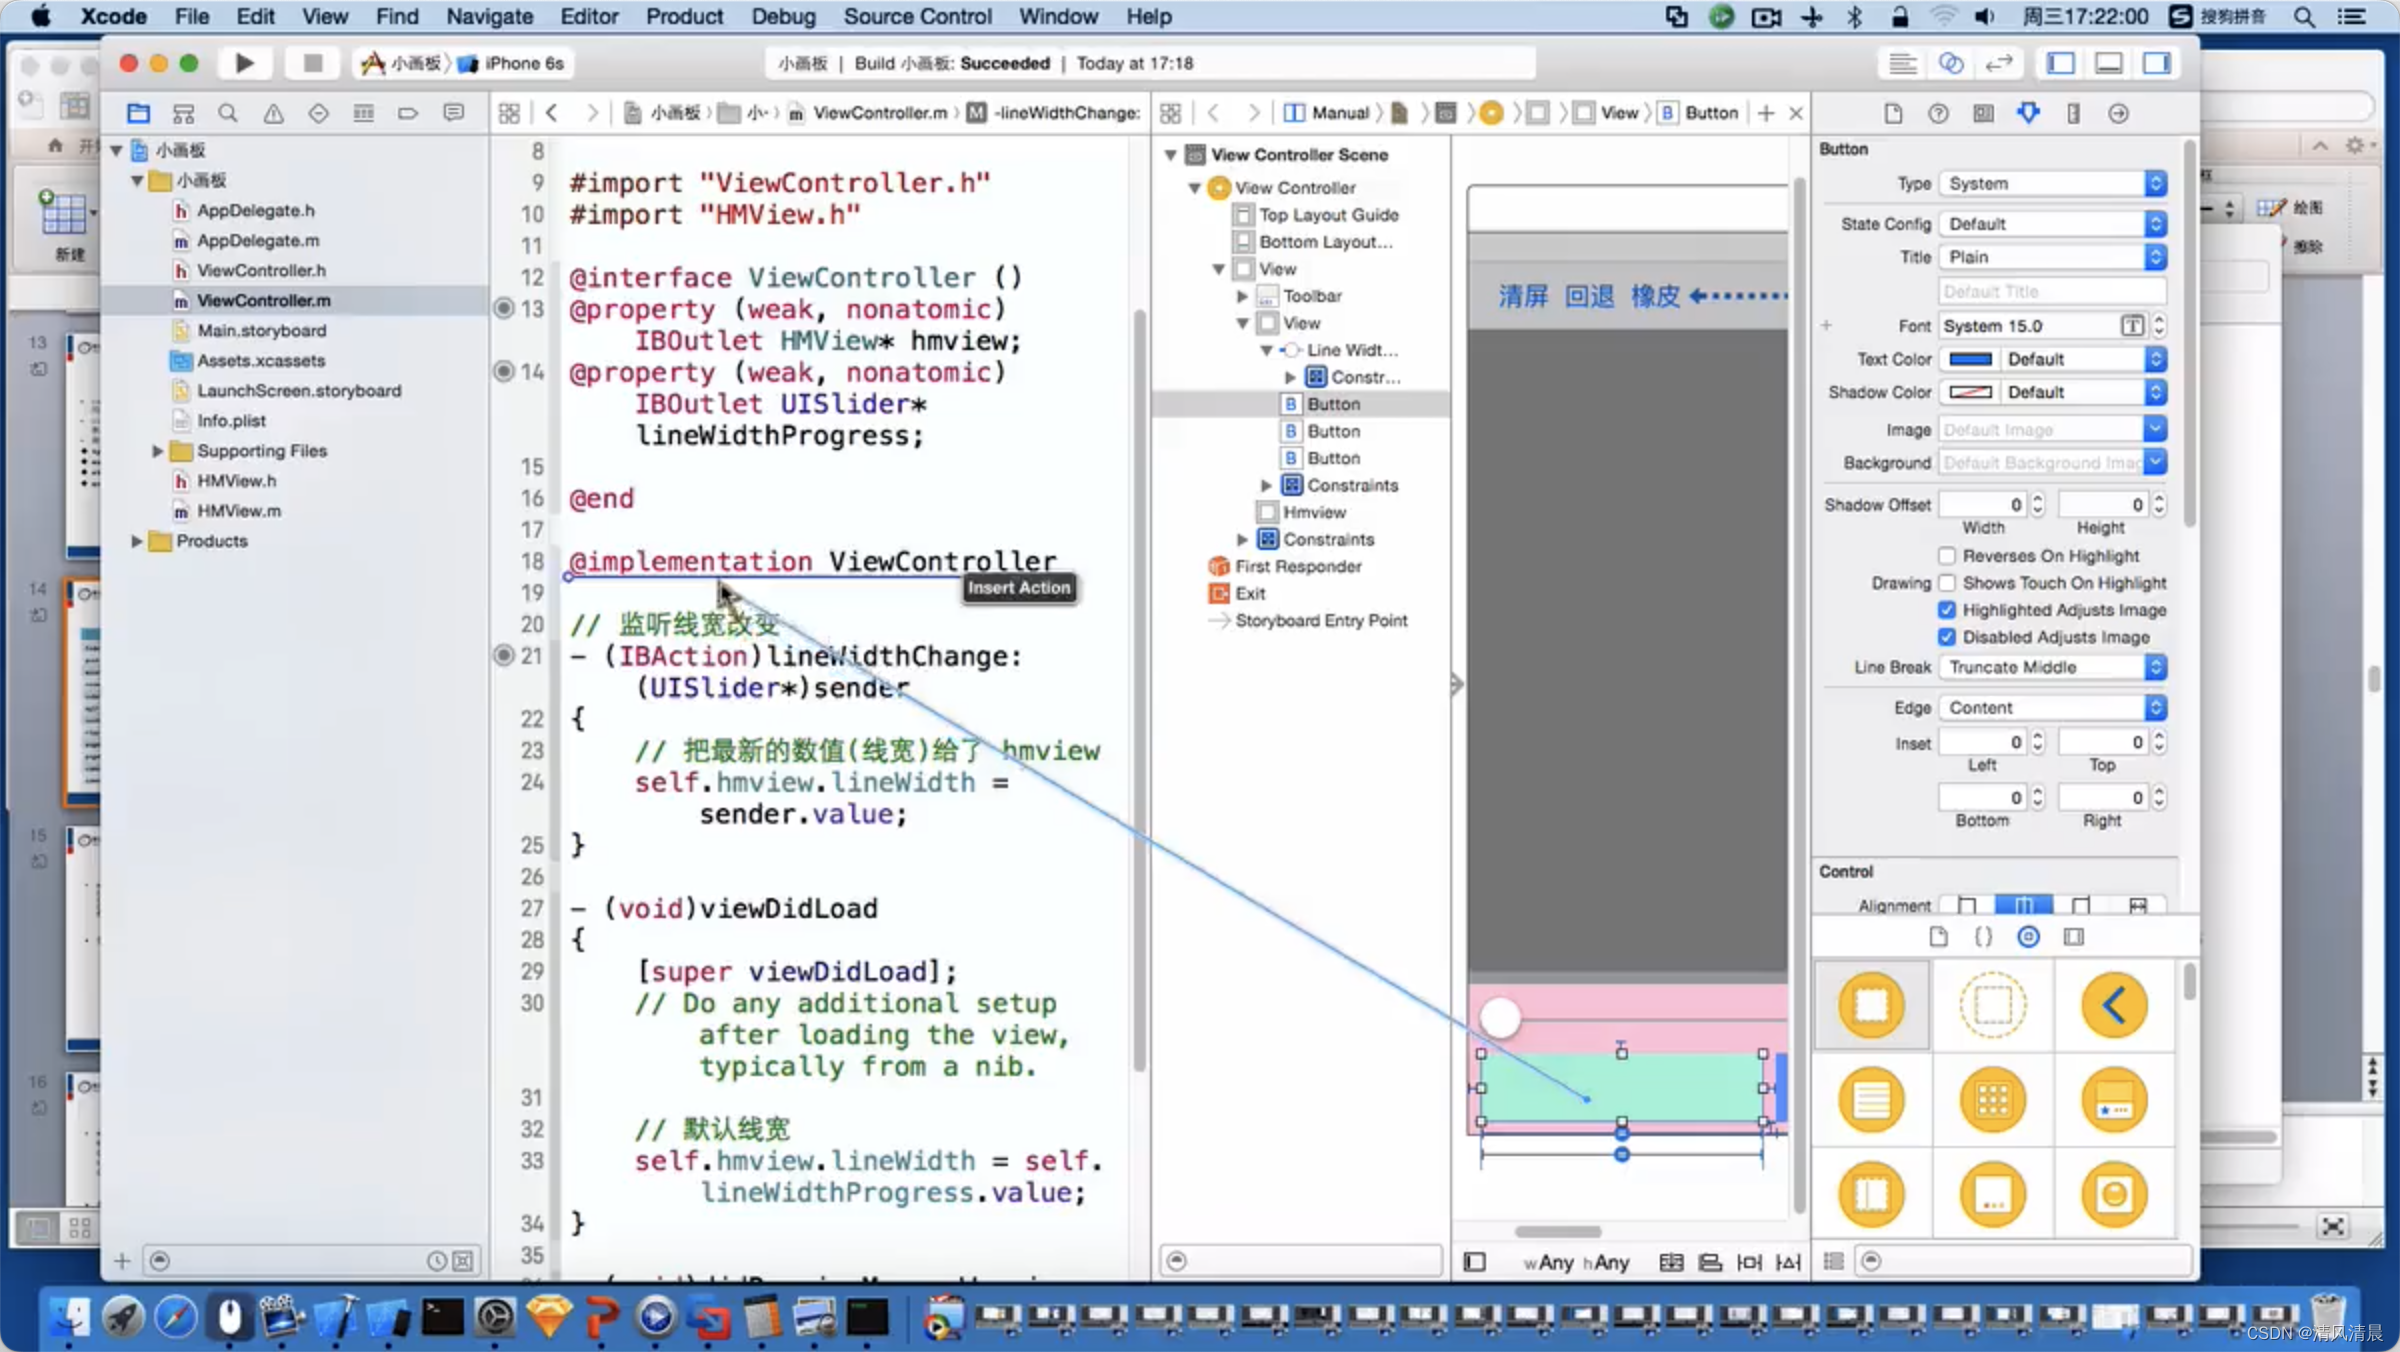The width and height of the screenshot is (2400, 1352).
Task: Click the Run/Play button in toolbar
Action: (x=244, y=63)
